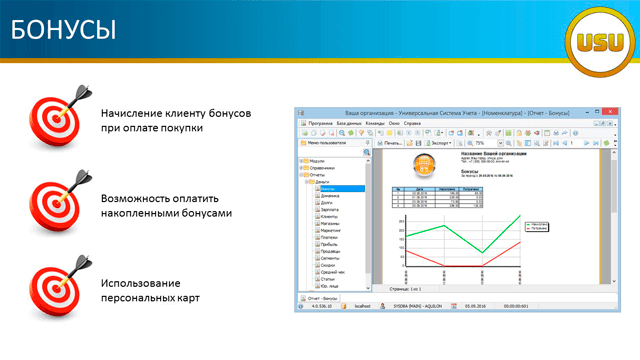Screen dimensions: 640x360
Task: Click the lock icon in main toolbar
Action: coord(518,133)
